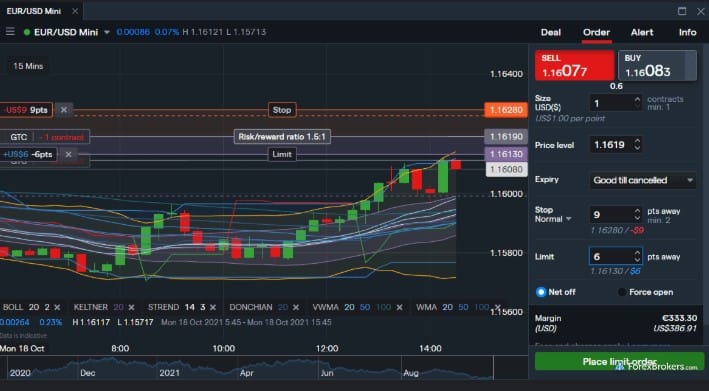Remove the BOLL indicator
The width and height of the screenshot is (709, 391).
[x=57, y=307]
